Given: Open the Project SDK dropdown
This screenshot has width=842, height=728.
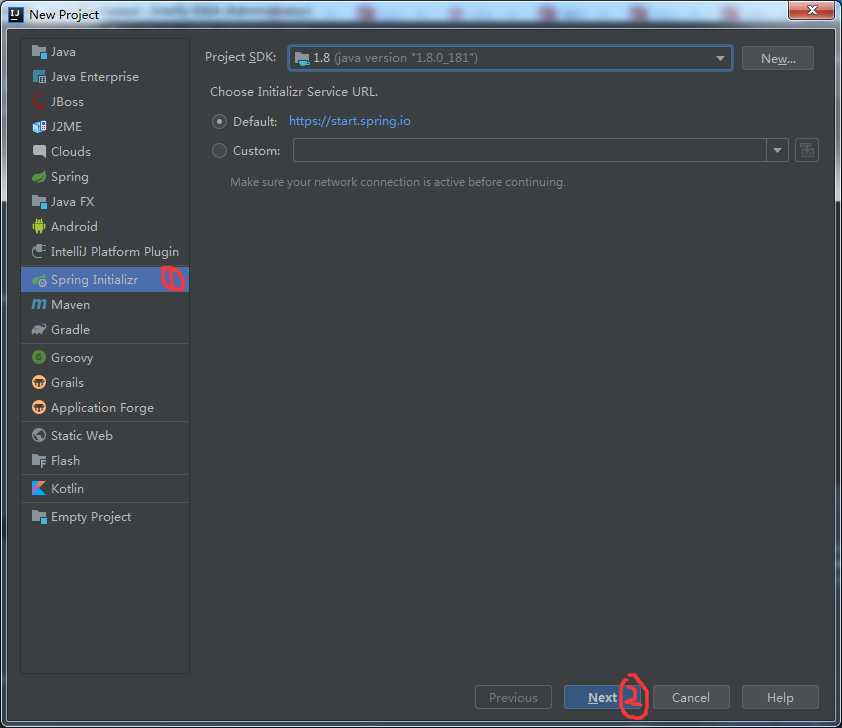Looking at the screenshot, I should [510, 58].
